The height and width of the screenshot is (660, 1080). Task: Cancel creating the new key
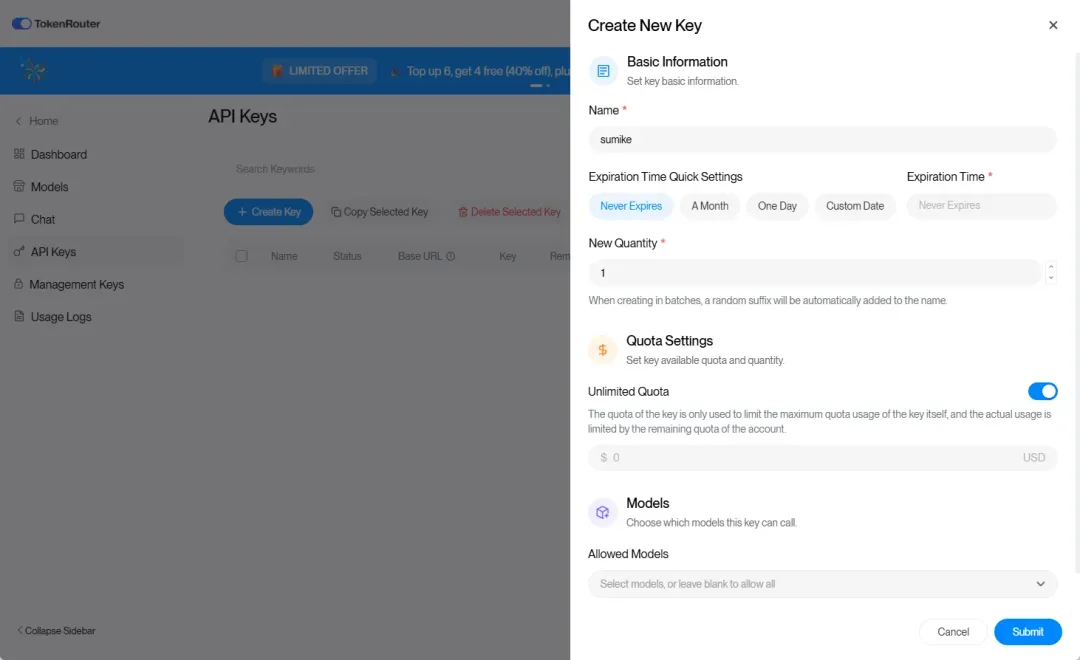953,632
